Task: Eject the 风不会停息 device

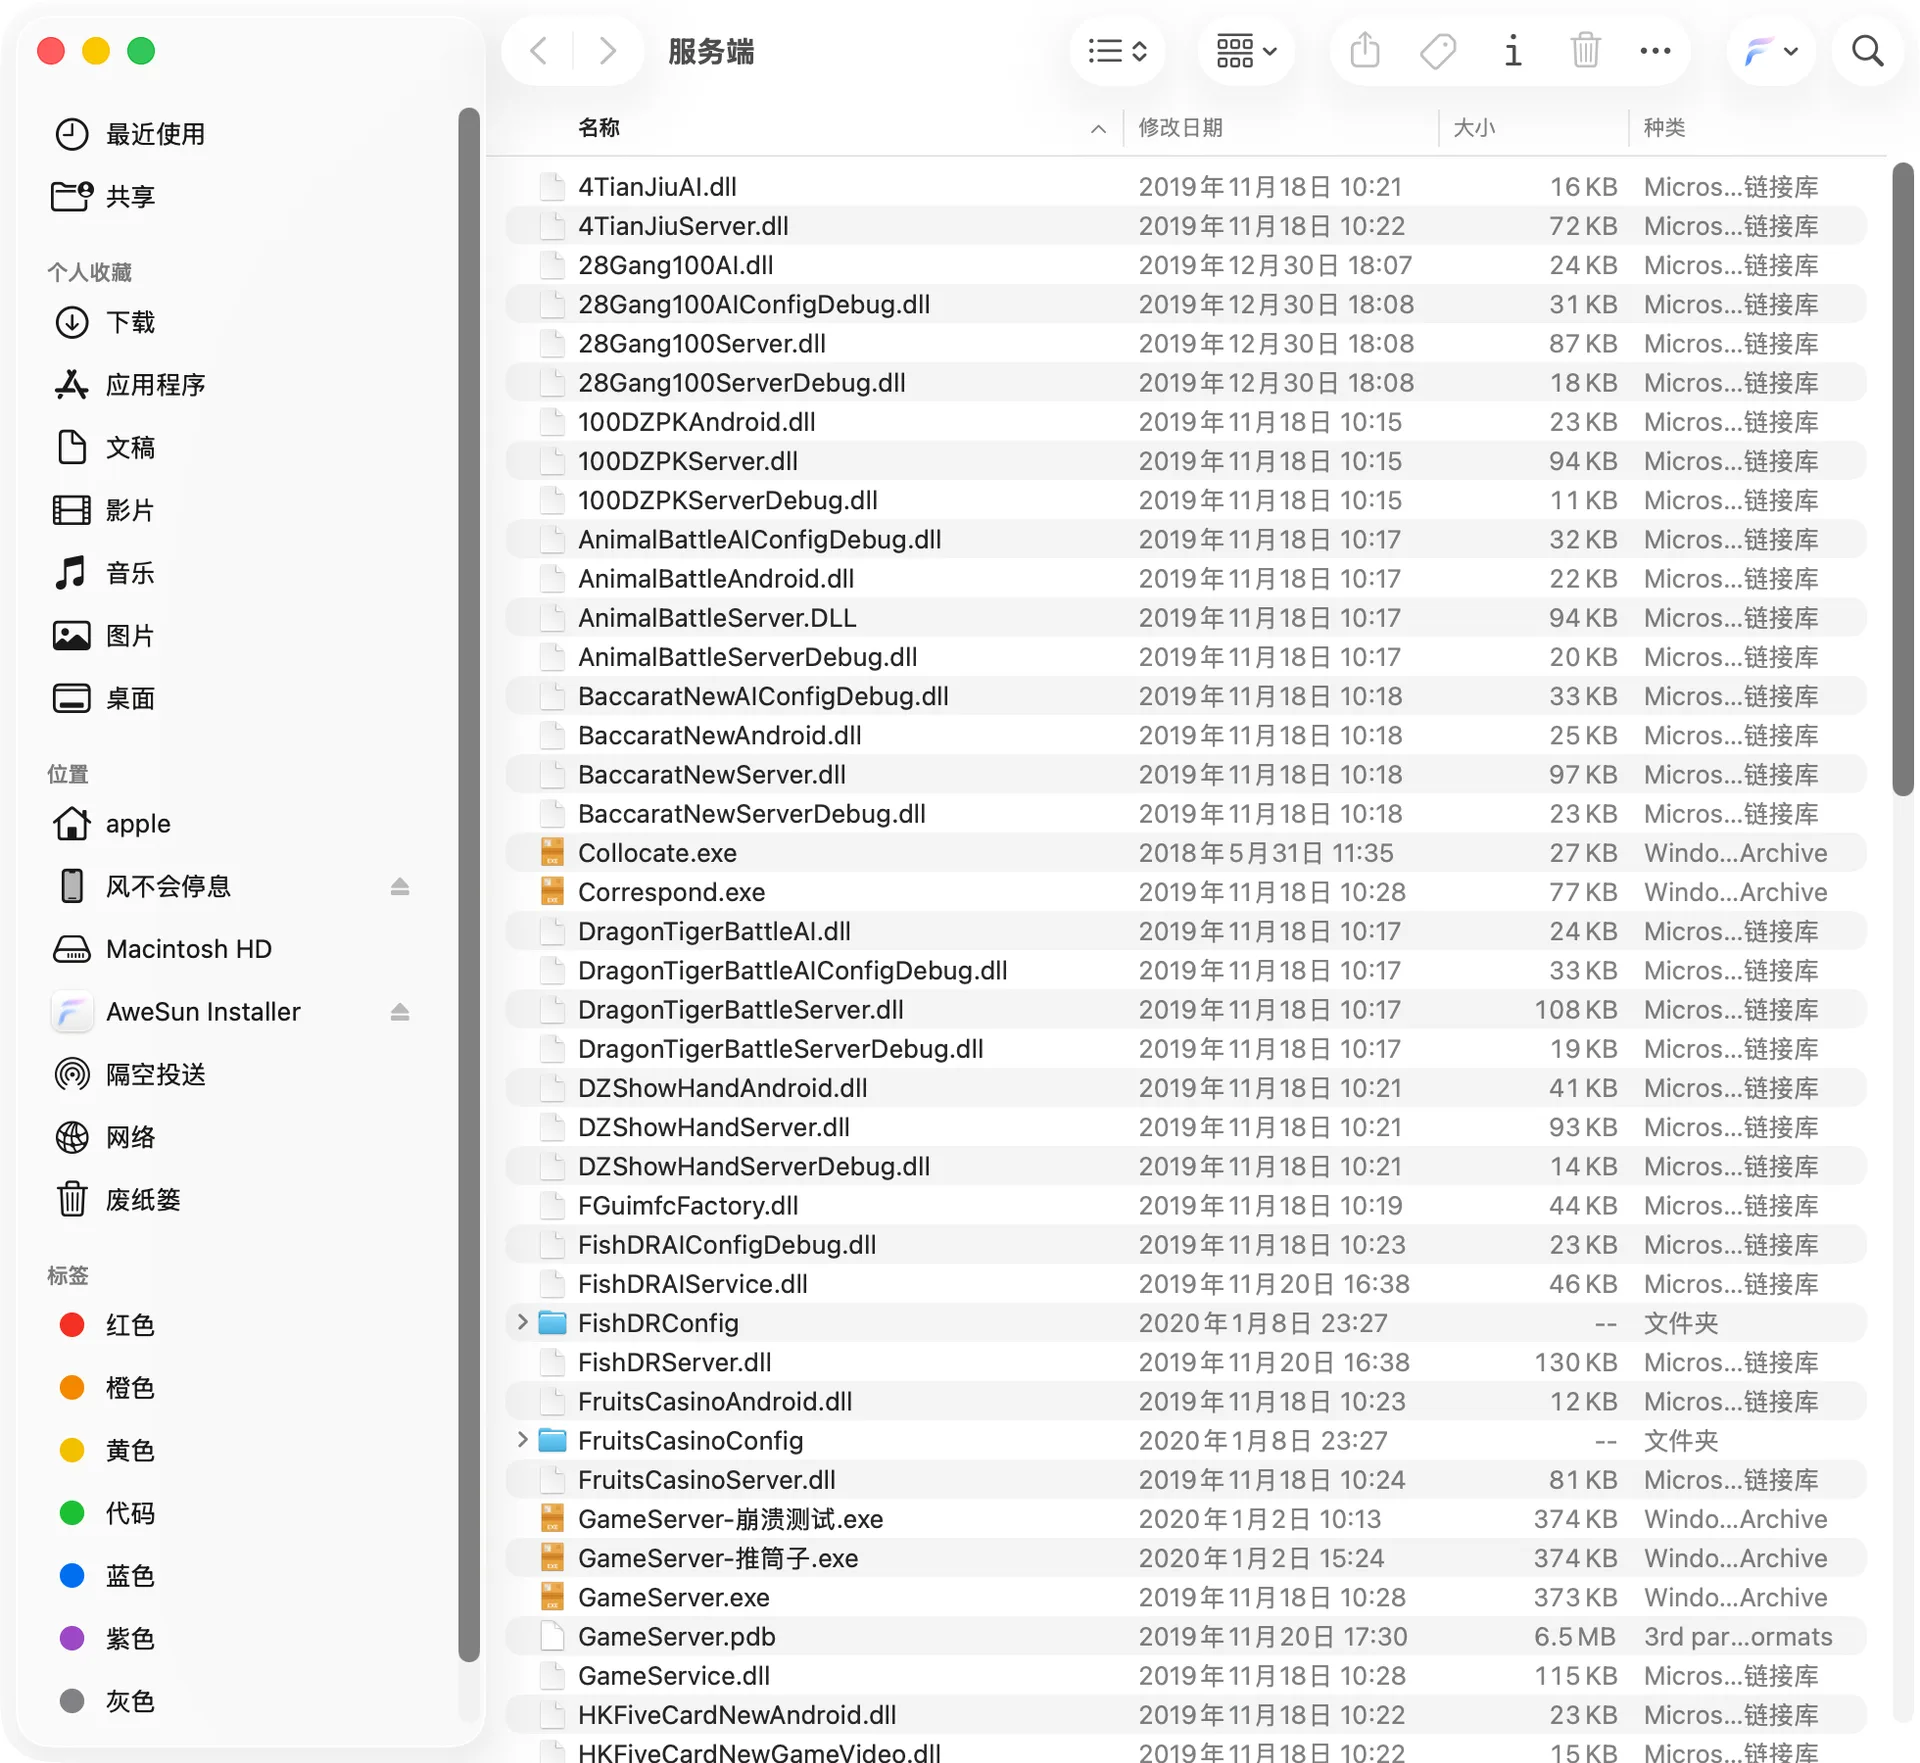Action: tap(400, 886)
